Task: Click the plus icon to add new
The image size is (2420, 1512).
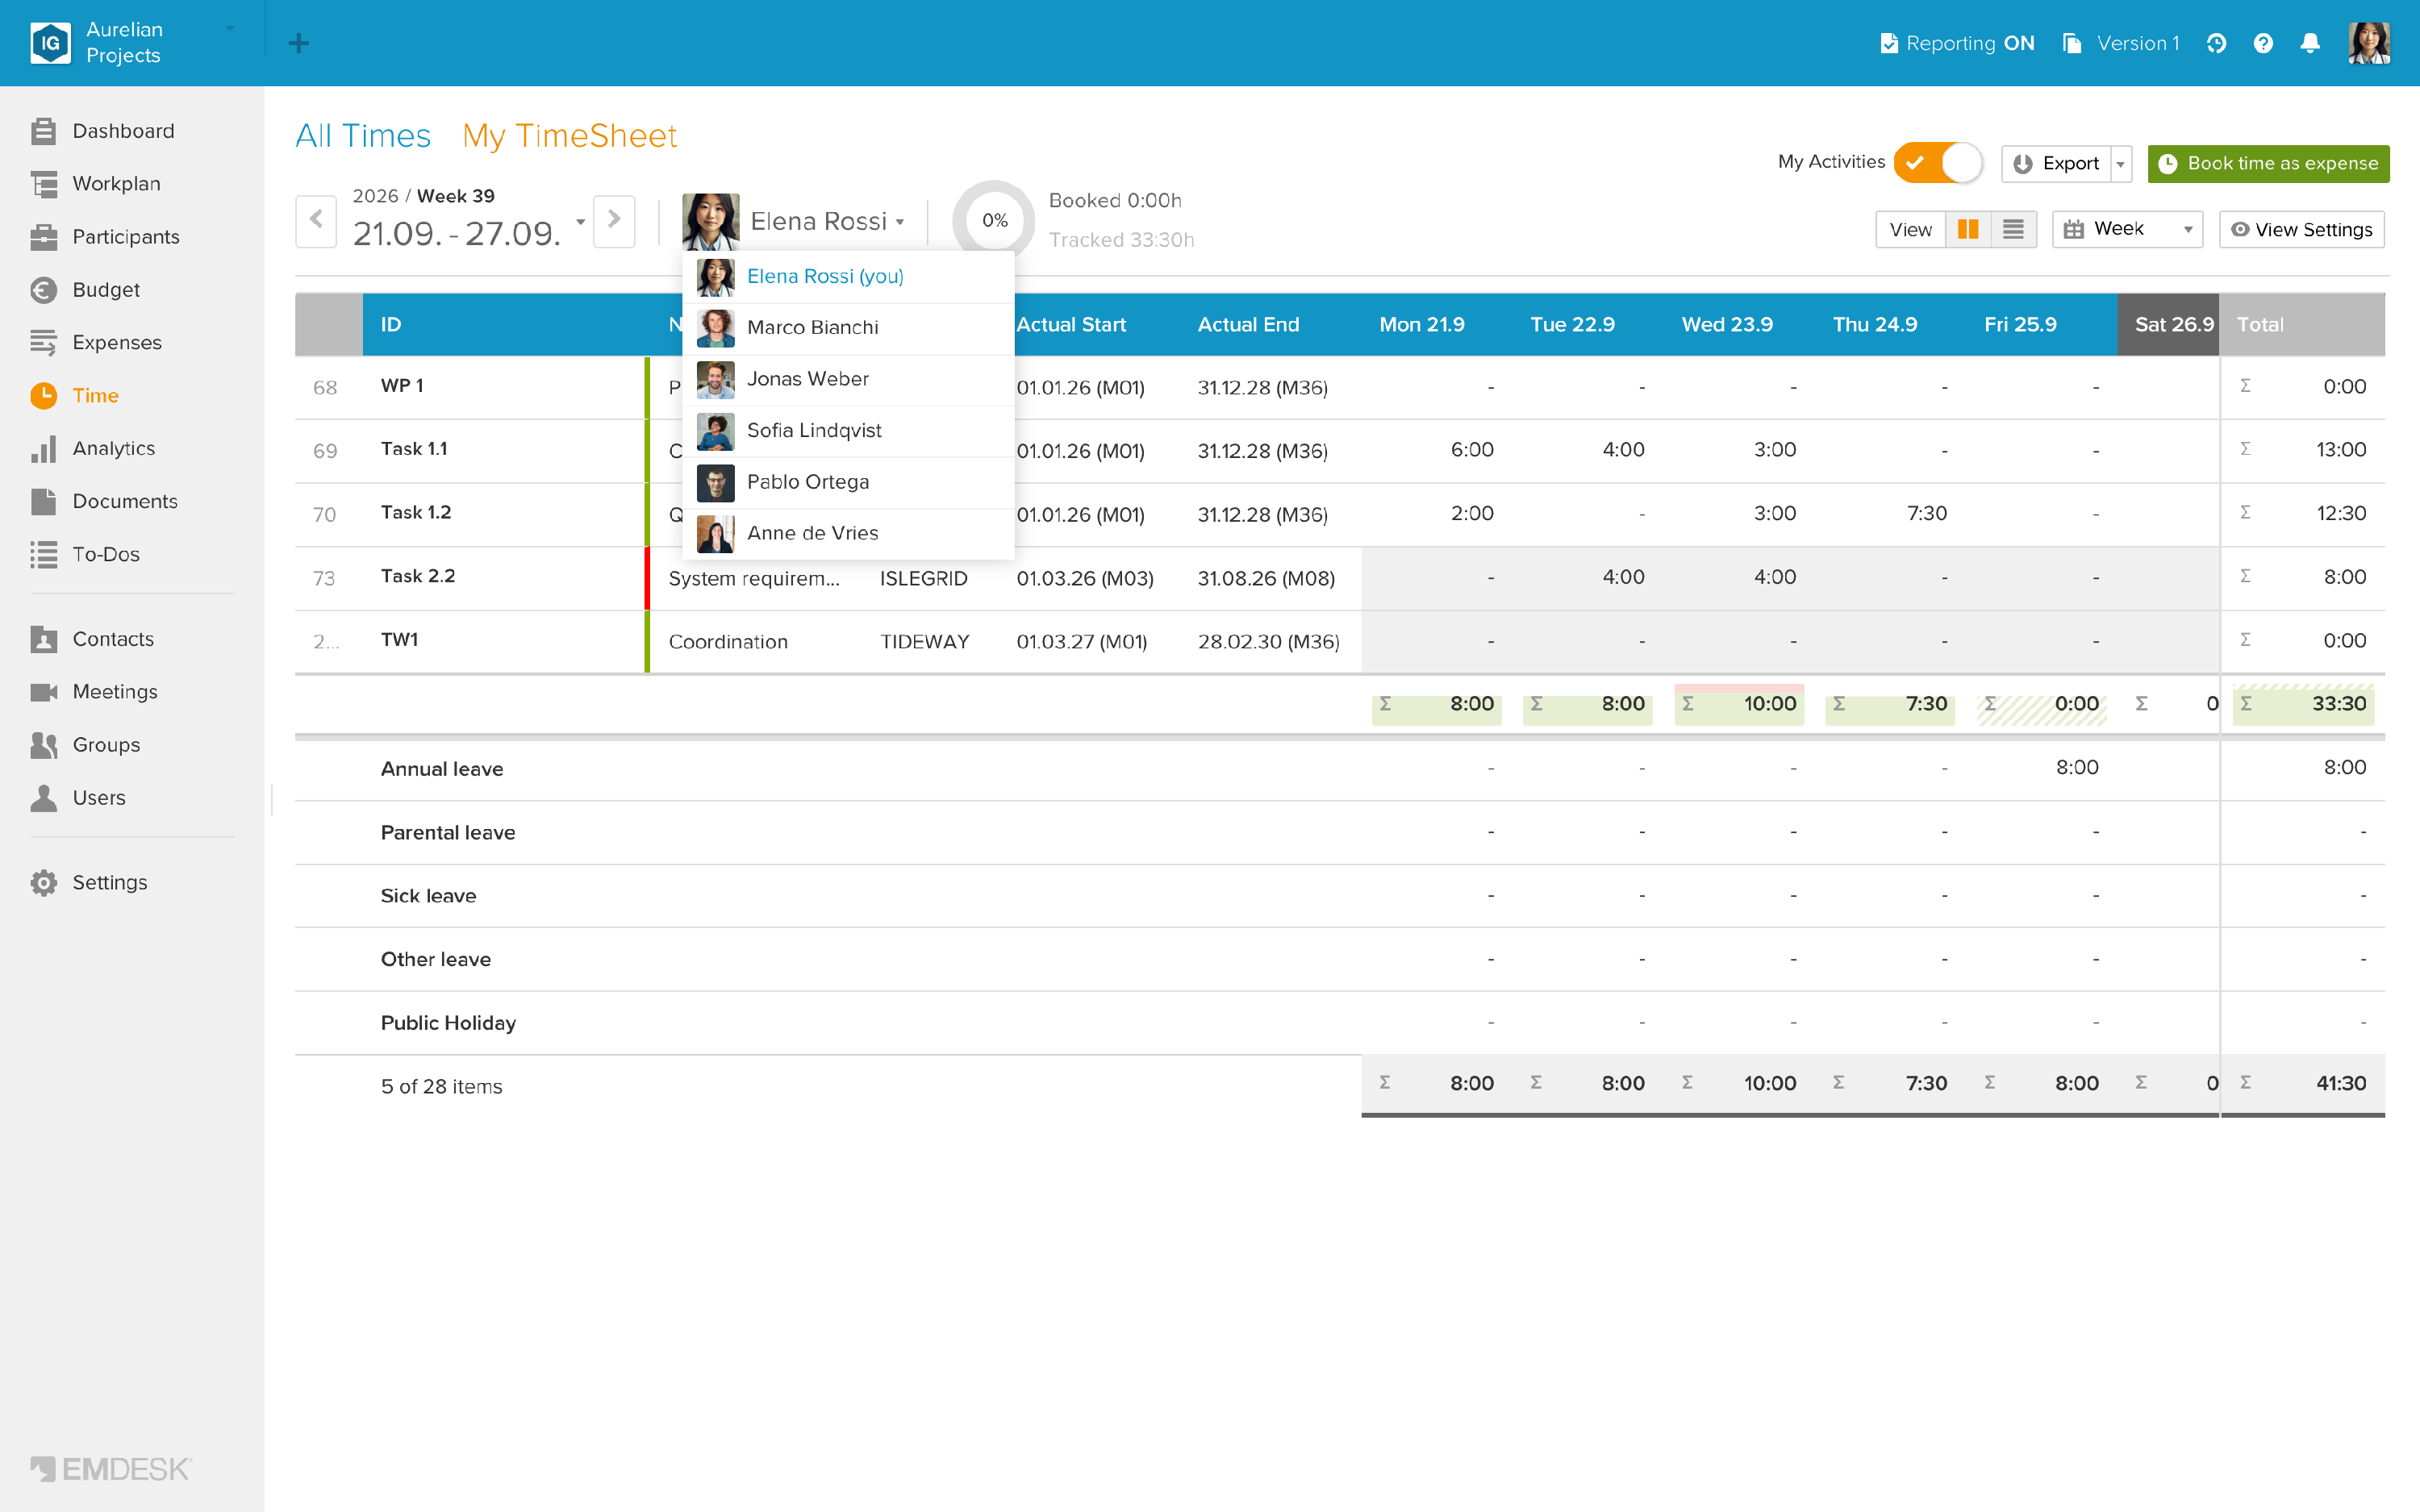Action: pos(298,43)
